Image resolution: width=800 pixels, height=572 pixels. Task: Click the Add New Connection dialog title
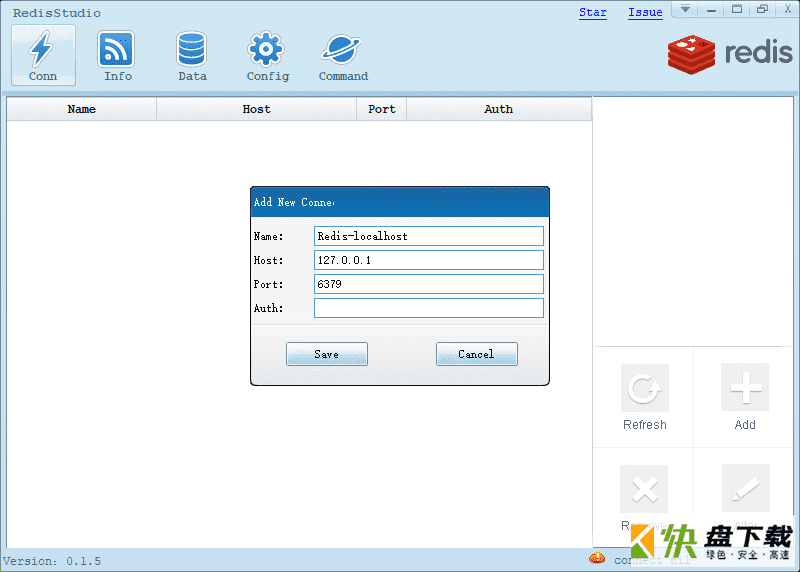click(294, 203)
